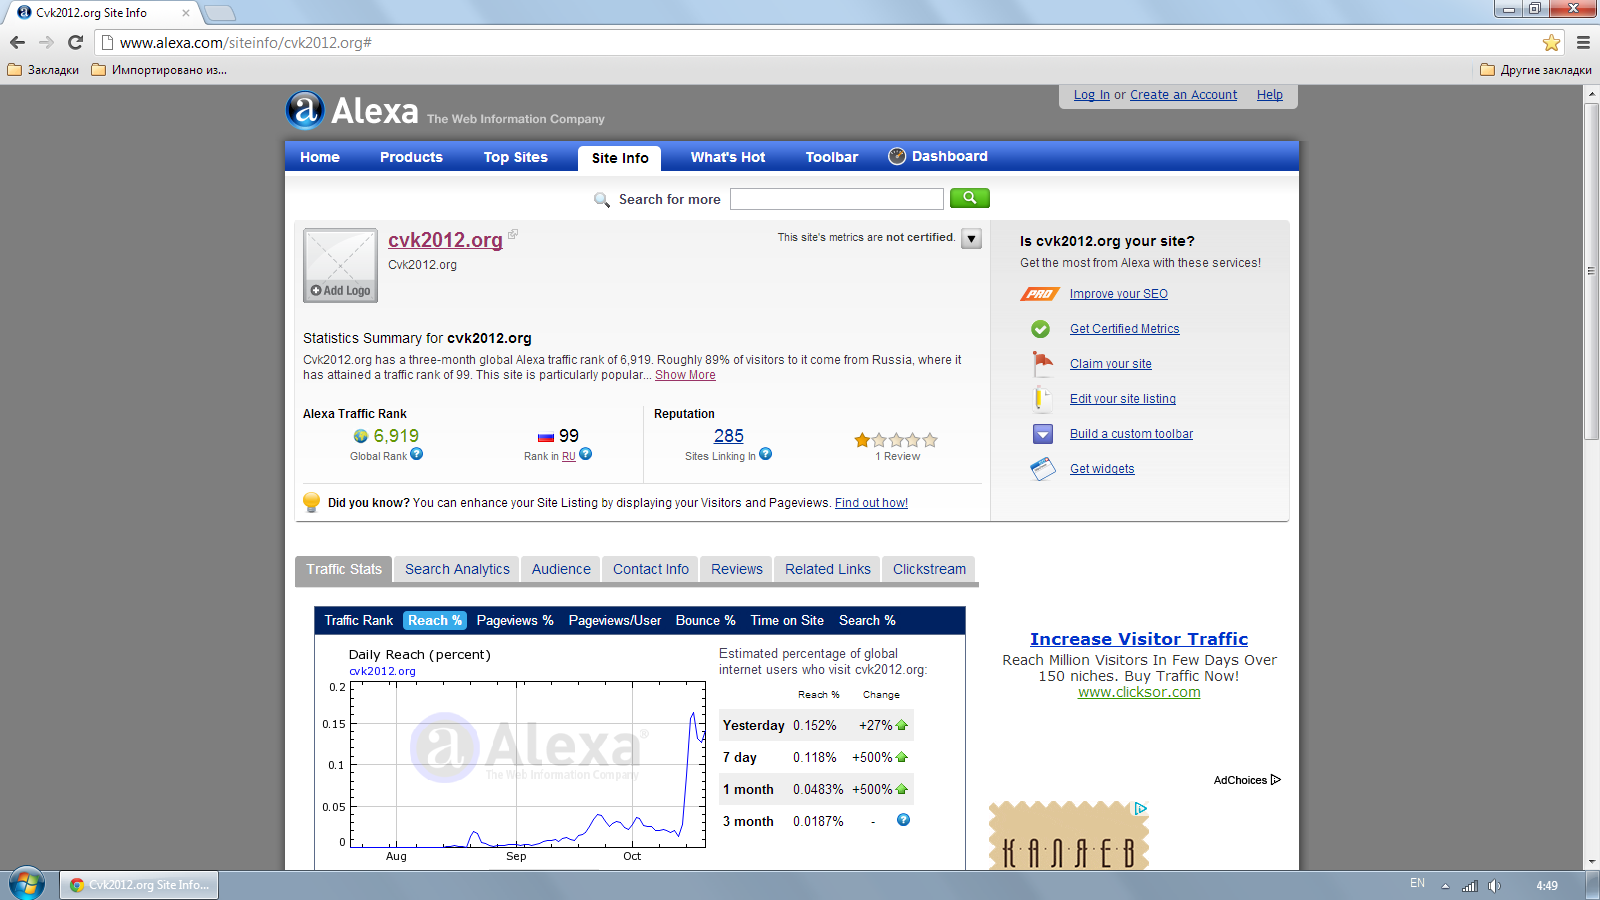Click the Show More link
The height and width of the screenshot is (900, 1600).
[x=685, y=375]
